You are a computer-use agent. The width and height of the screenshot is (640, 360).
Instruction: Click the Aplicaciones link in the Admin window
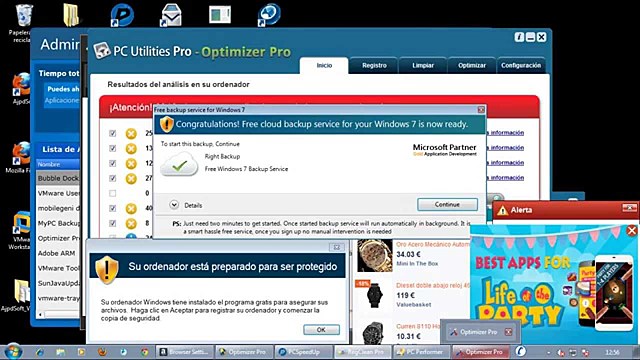coord(62,100)
